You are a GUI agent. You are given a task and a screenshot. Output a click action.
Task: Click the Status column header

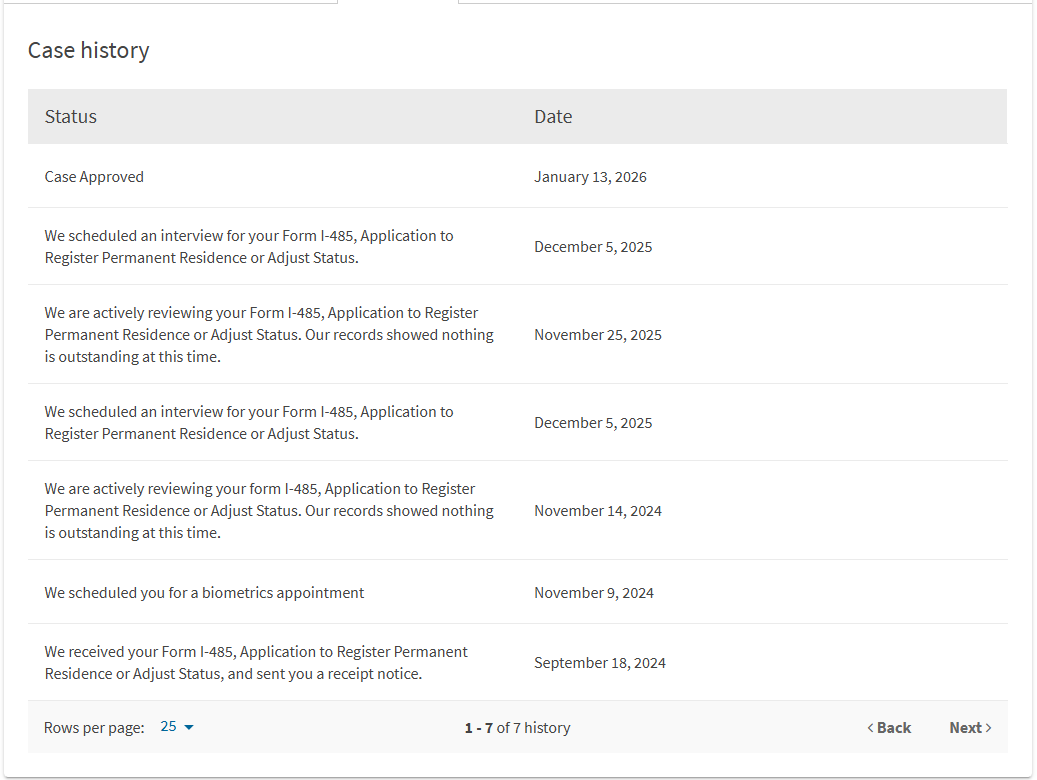[x=71, y=117]
